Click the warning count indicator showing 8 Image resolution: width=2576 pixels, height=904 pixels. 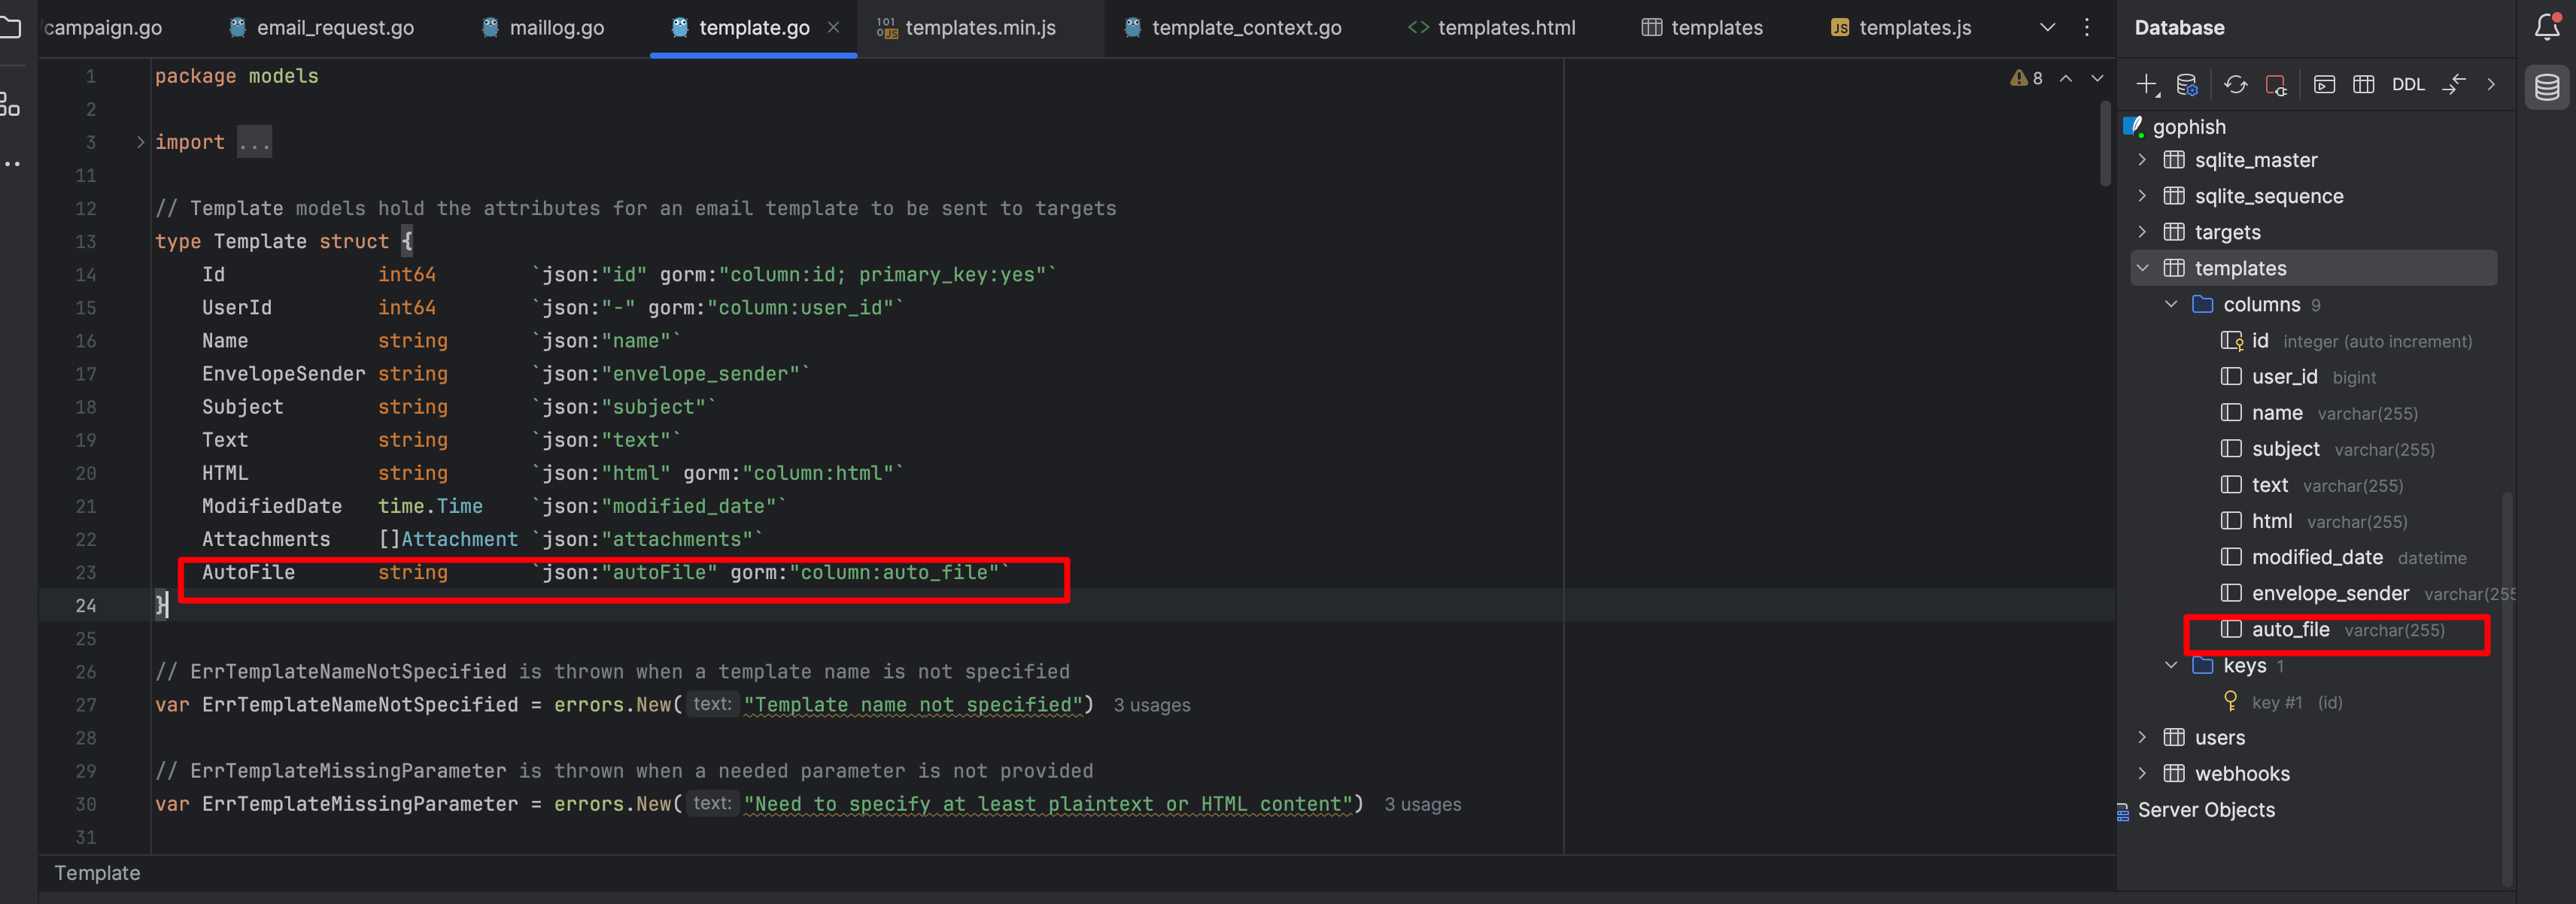pyautogui.click(x=2026, y=78)
